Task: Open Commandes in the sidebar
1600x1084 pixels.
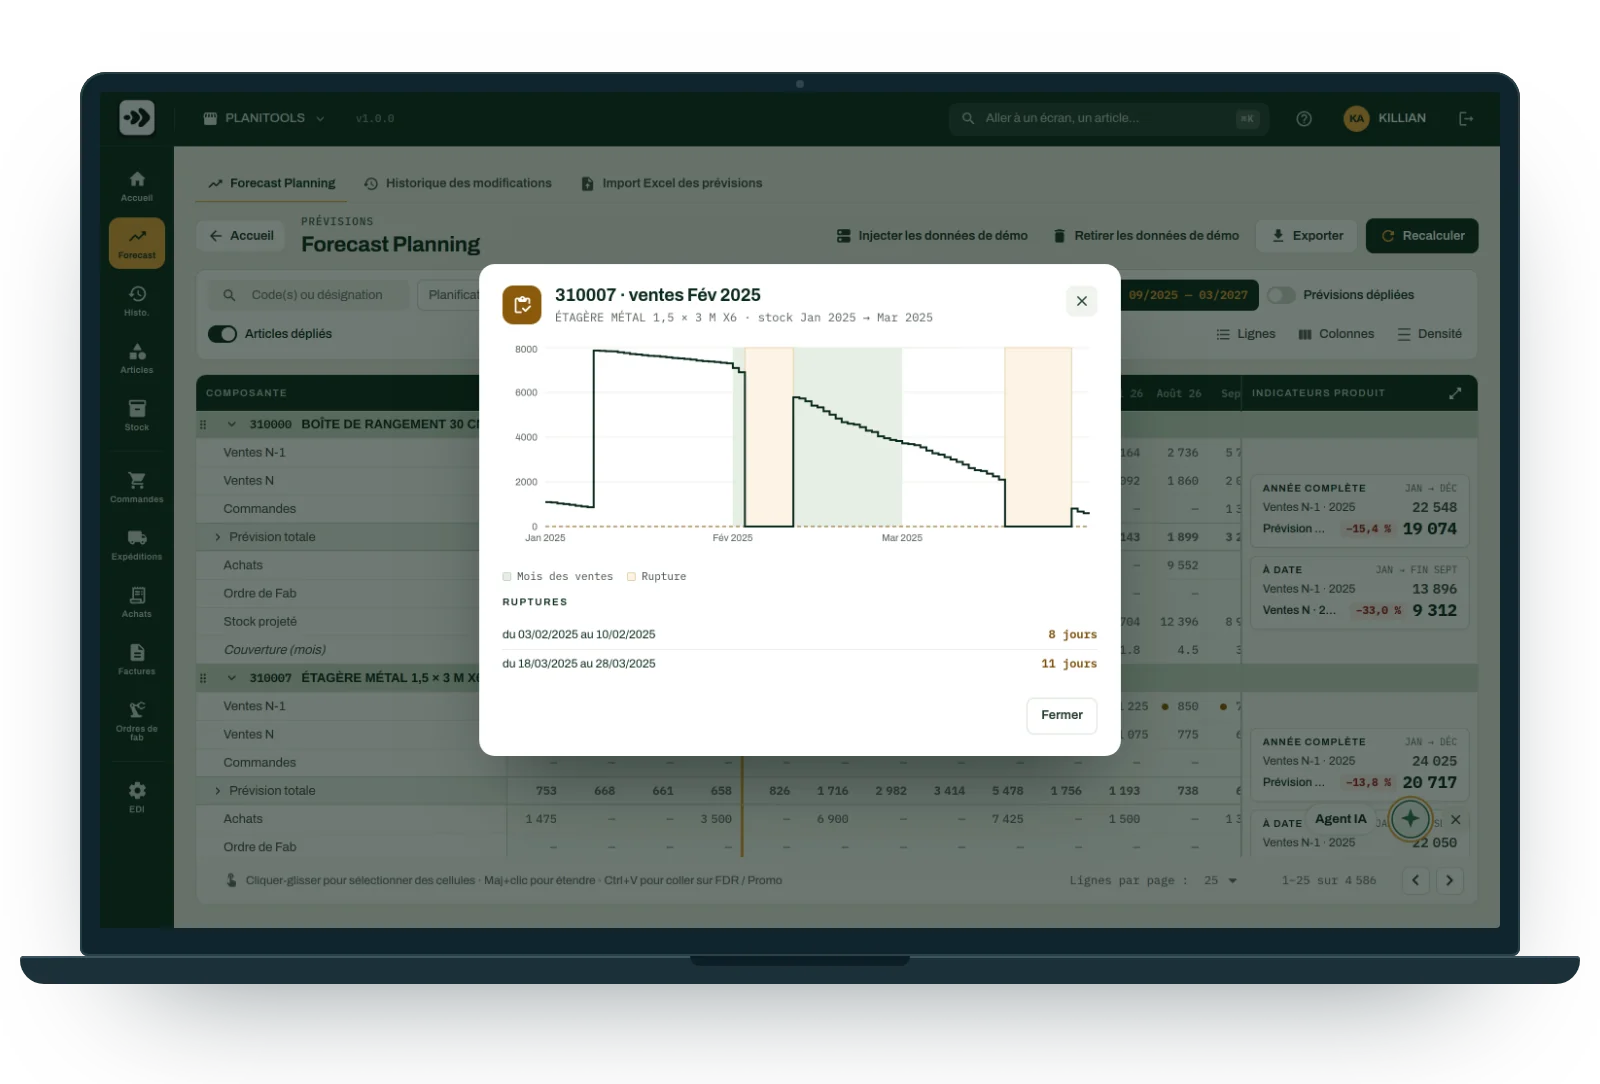Action: (137, 487)
